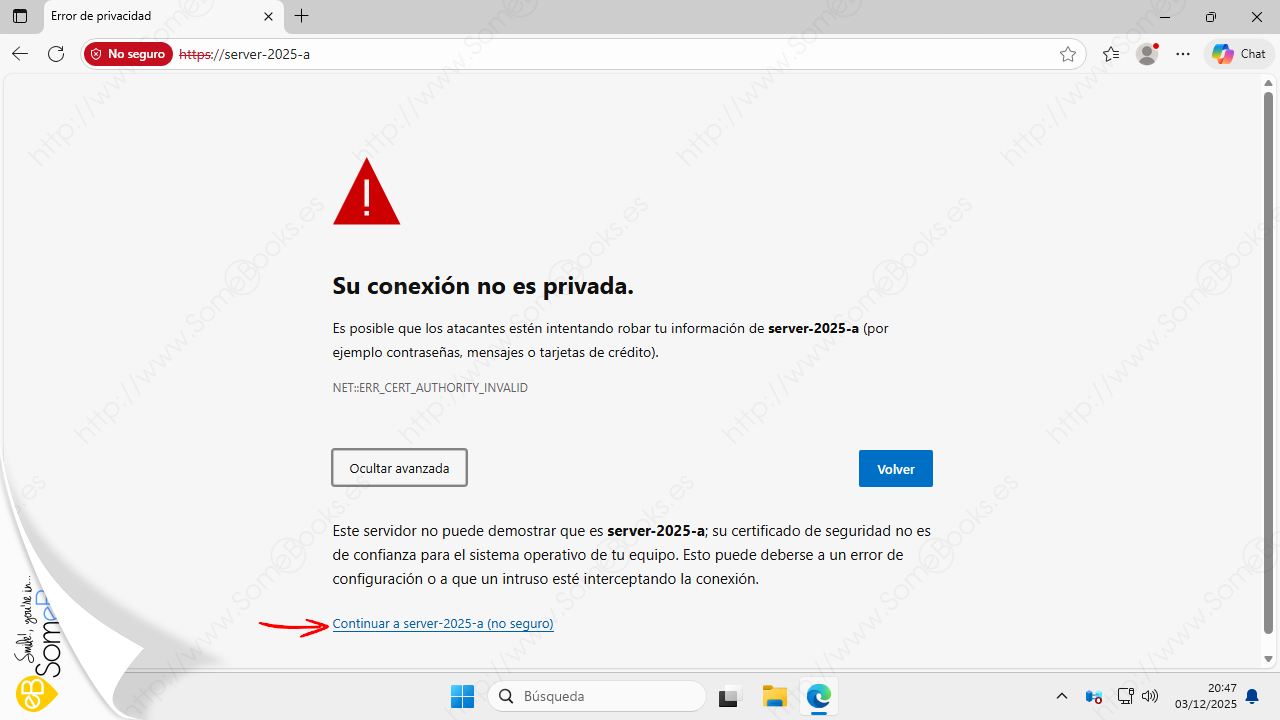Reload the page with refresh icon
The height and width of the screenshot is (720, 1280).
[x=56, y=54]
